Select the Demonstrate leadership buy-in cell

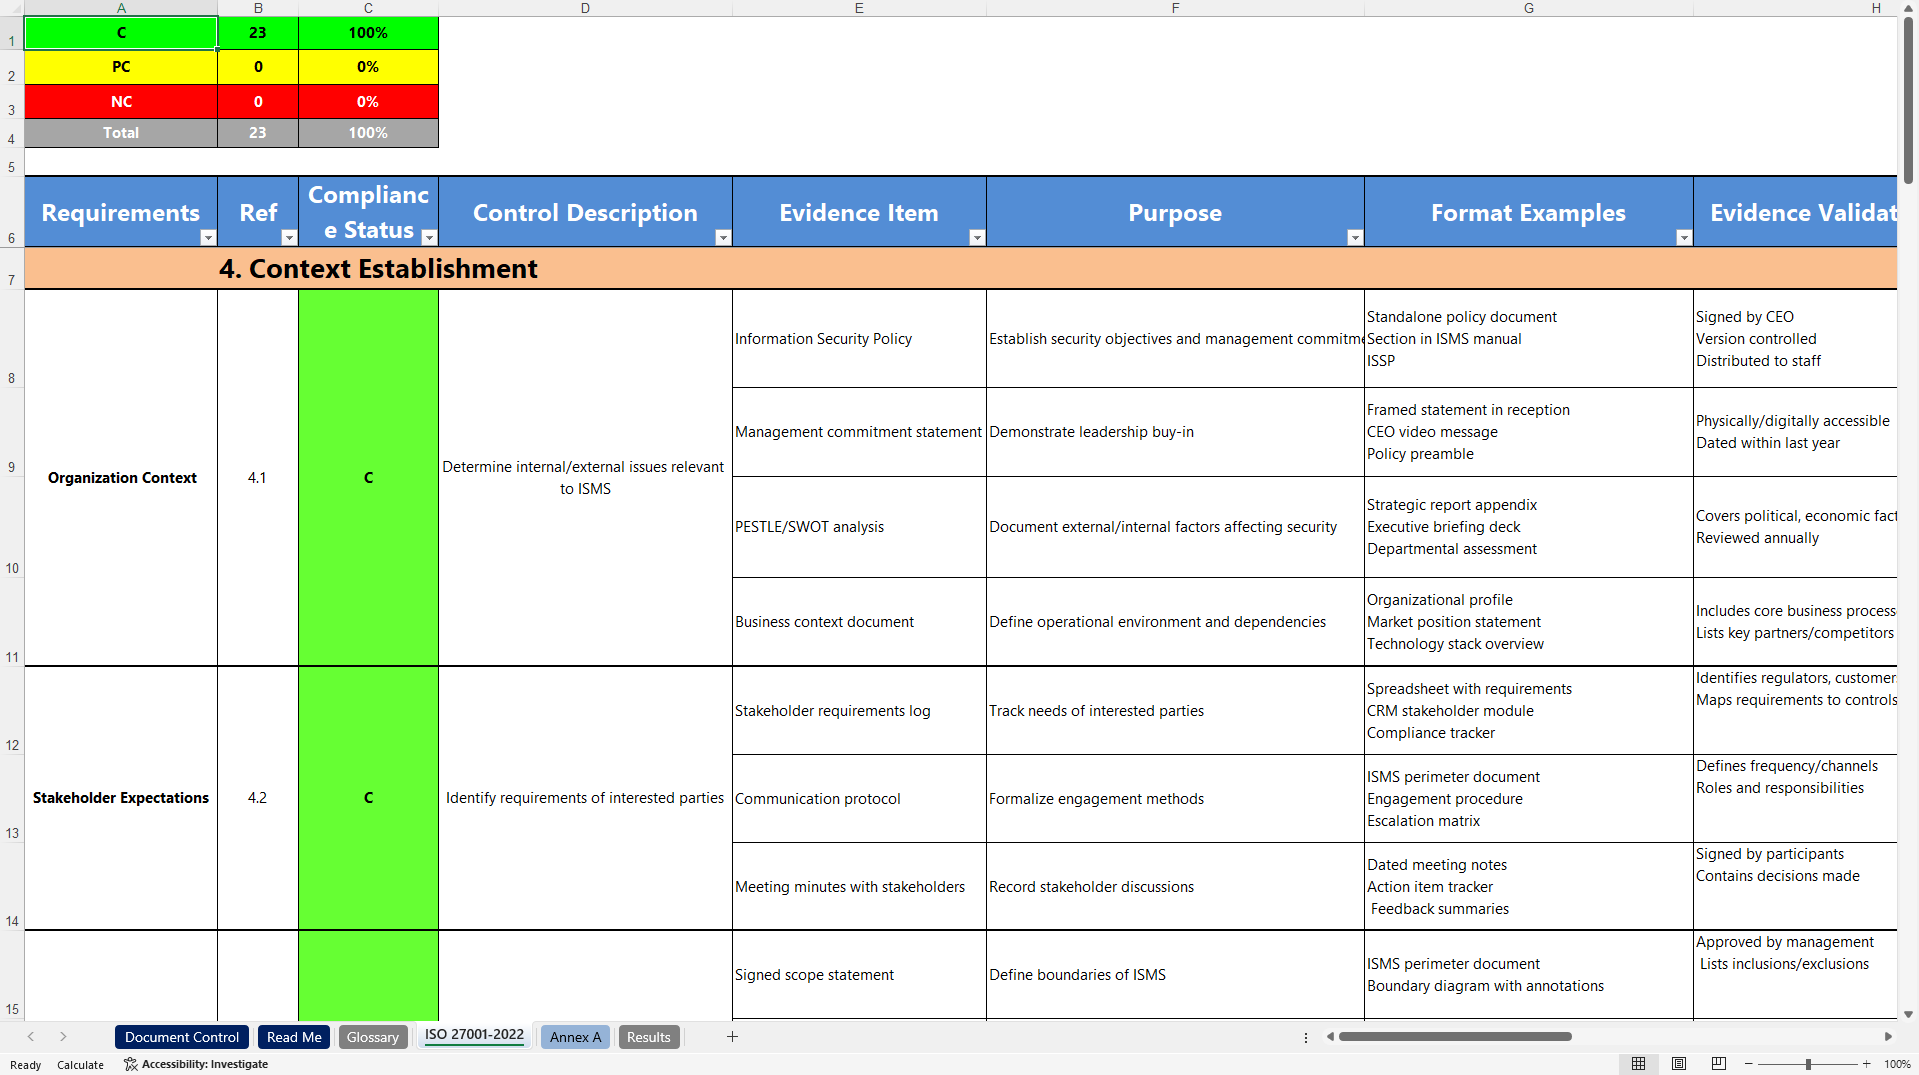pyautogui.click(x=1175, y=432)
